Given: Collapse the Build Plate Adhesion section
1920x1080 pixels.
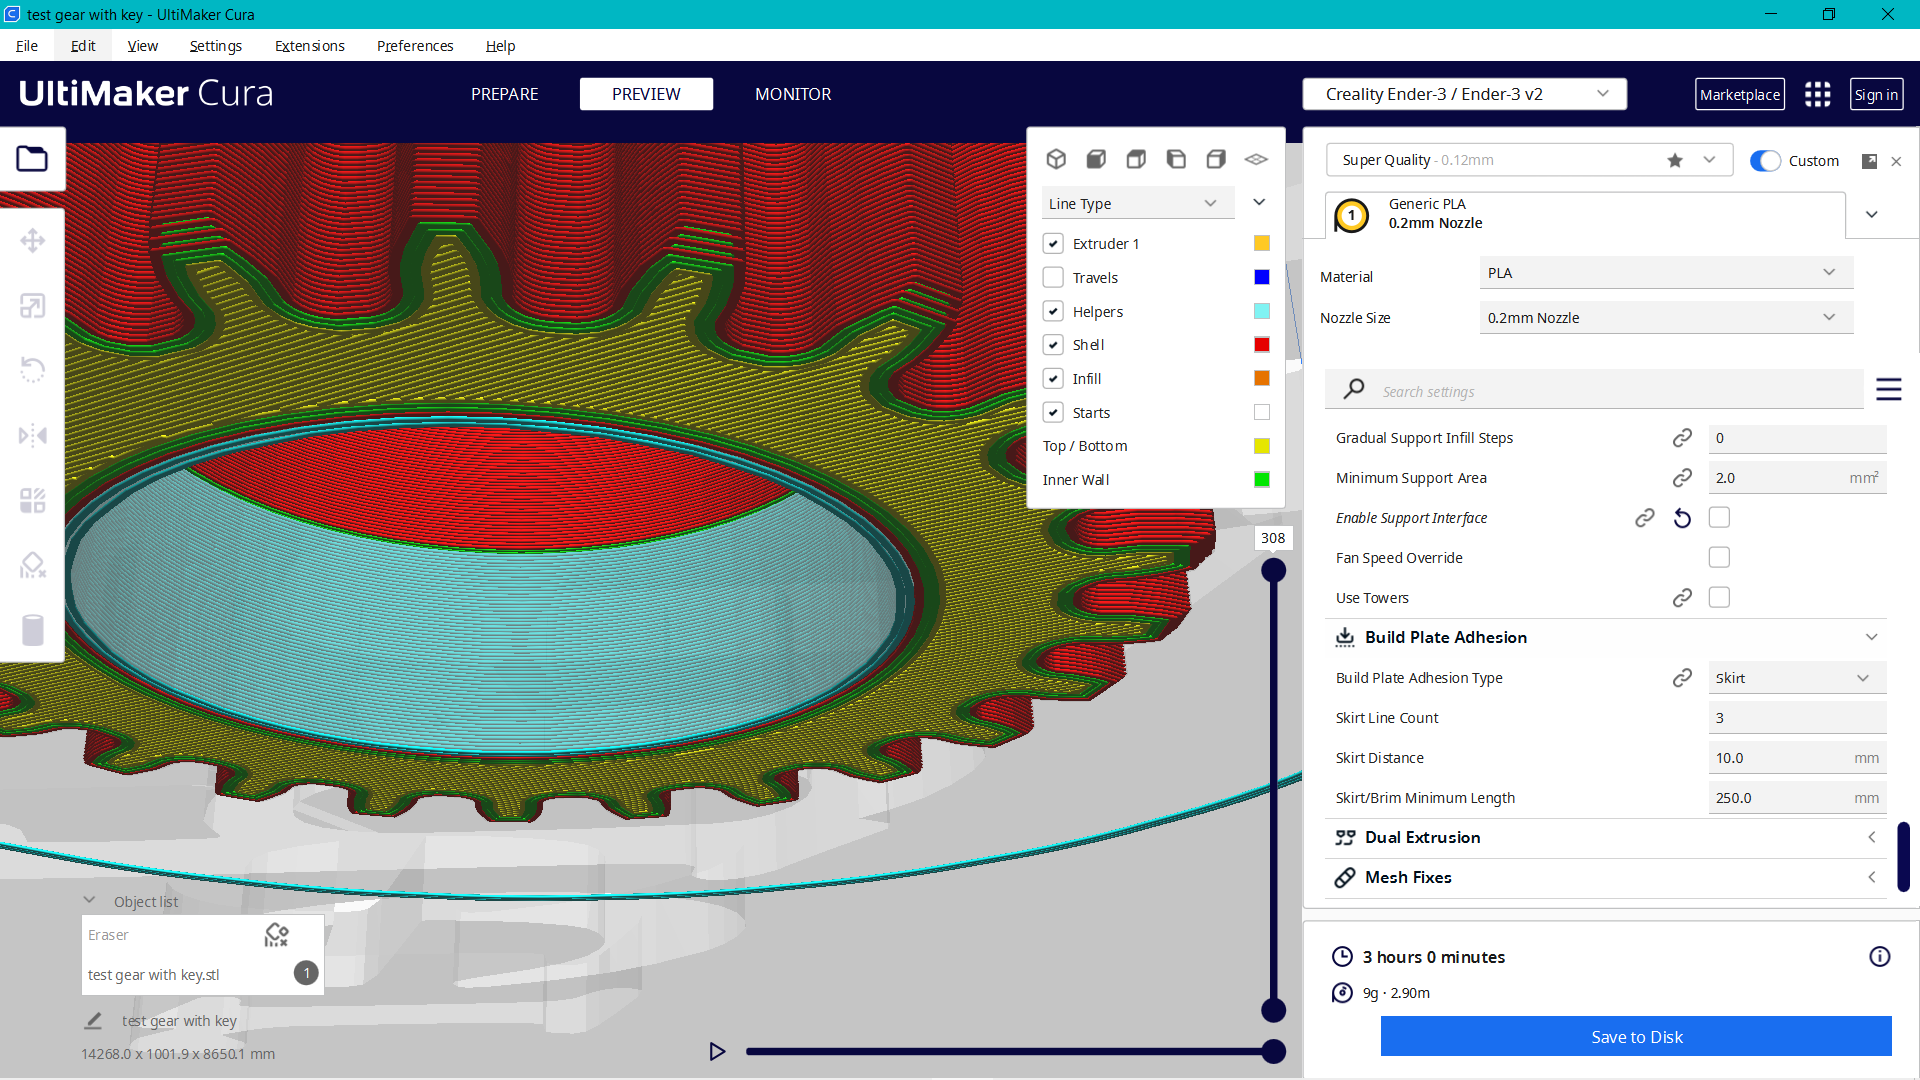Looking at the screenshot, I should coord(1872,636).
